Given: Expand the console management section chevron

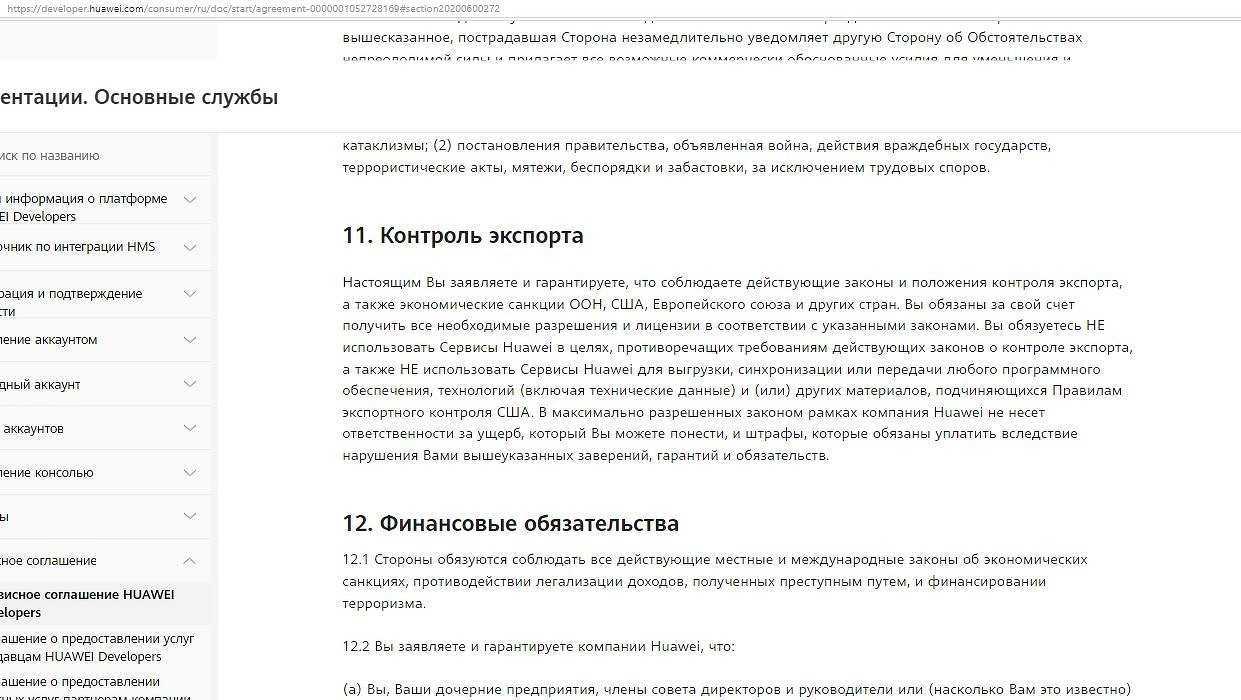Looking at the screenshot, I should pos(189,472).
